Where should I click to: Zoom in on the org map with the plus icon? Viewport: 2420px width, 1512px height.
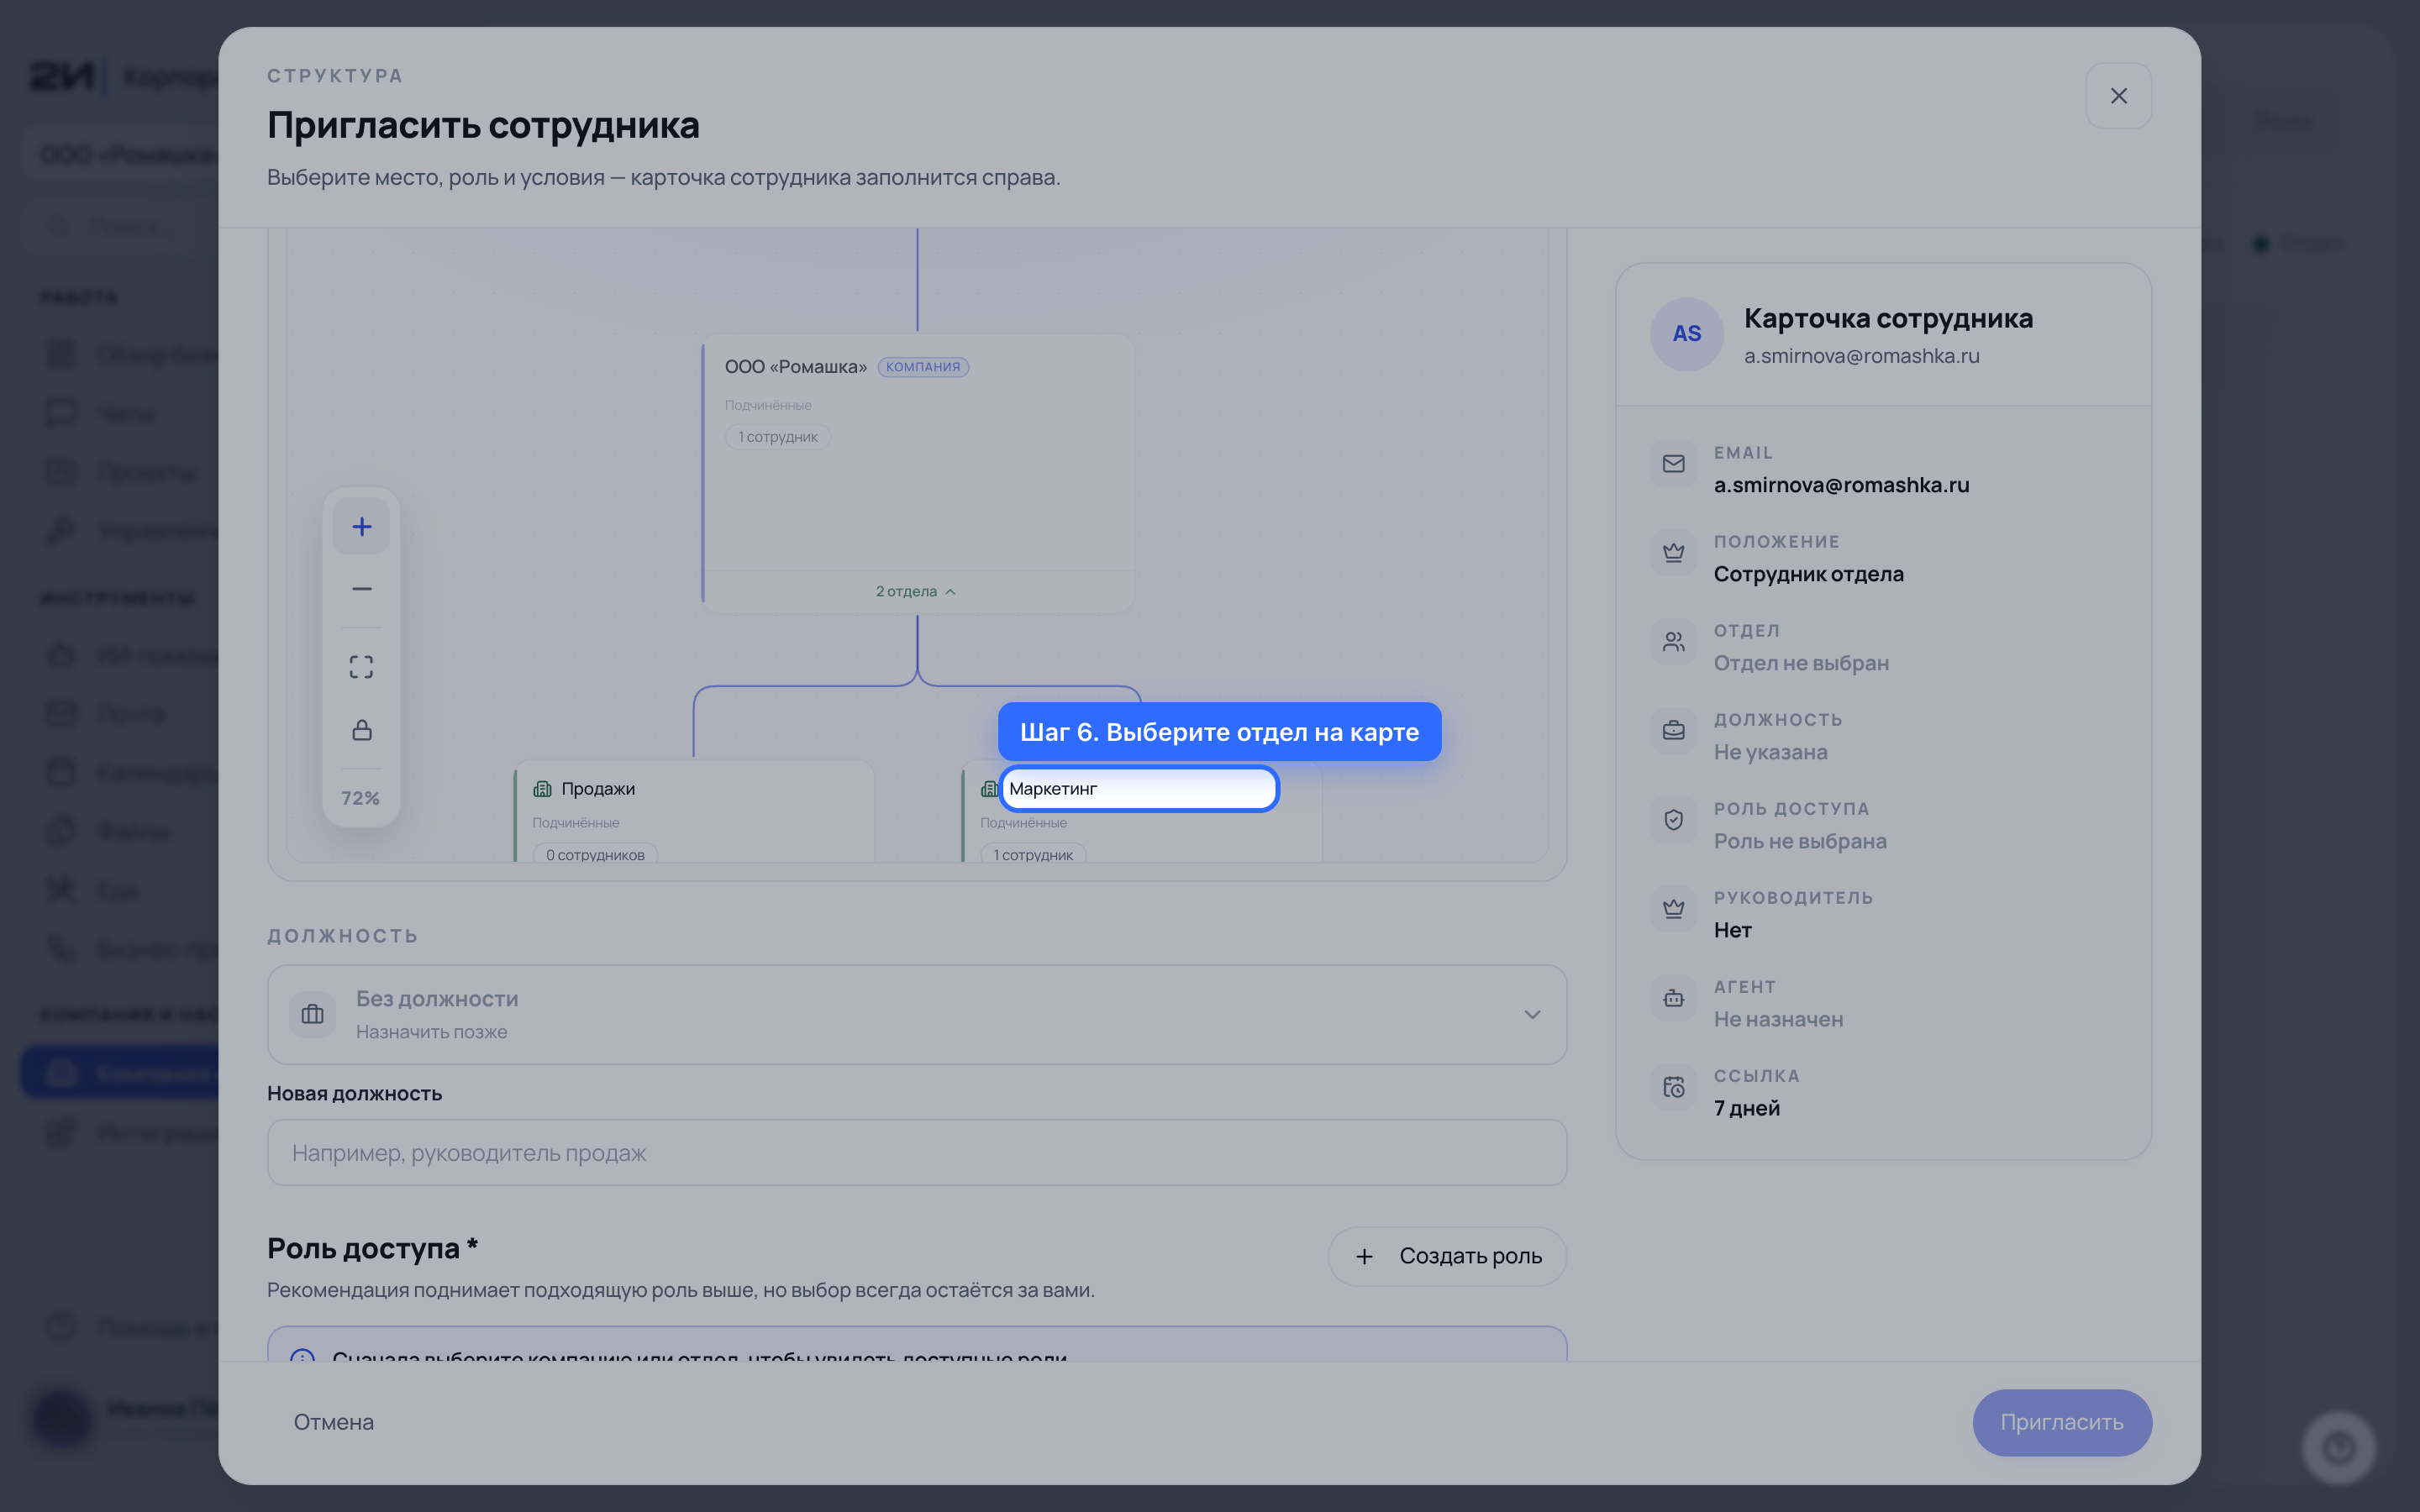(361, 526)
